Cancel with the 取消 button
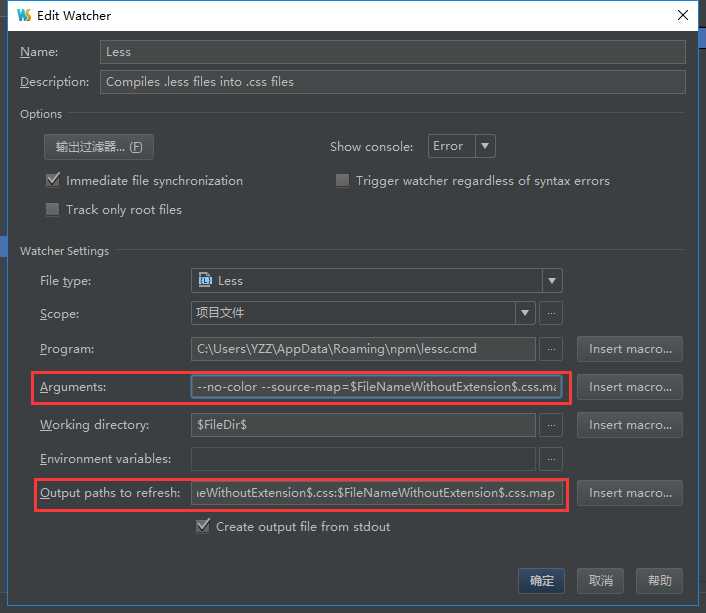706x613 pixels. click(x=600, y=581)
